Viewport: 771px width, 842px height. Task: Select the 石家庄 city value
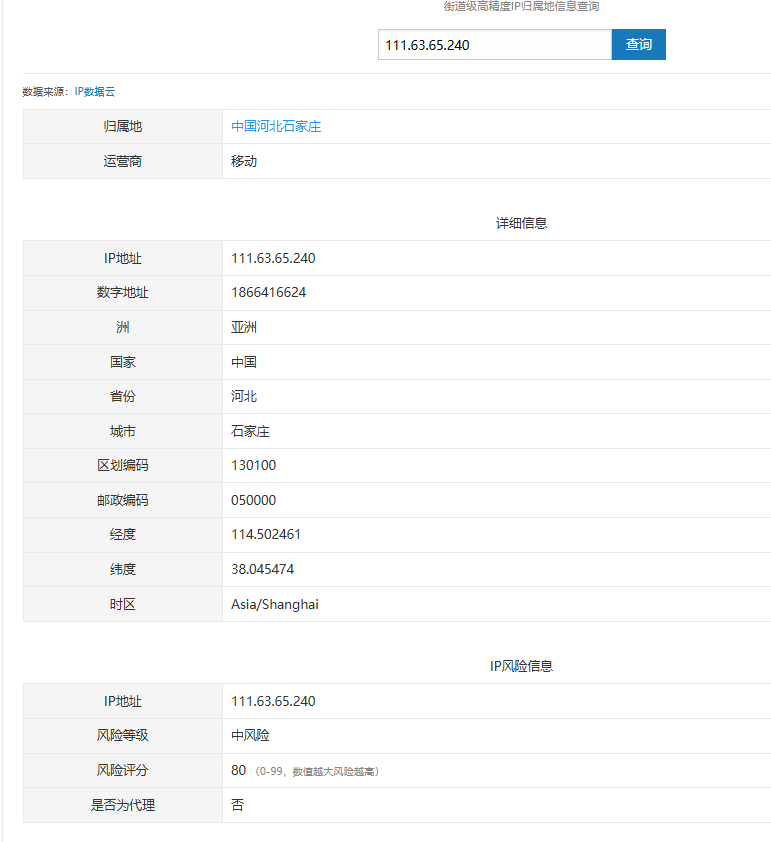(x=250, y=431)
